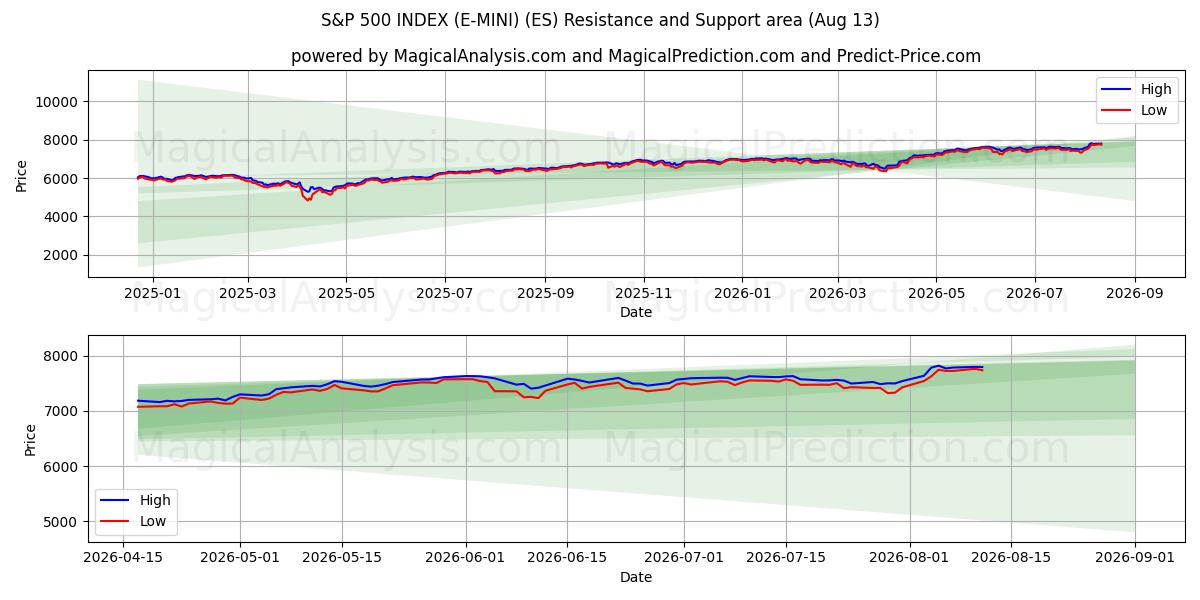The height and width of the screenshot is (600, 1200).
Task: Click the top chart 'Price' axis label
Action: [x=22, y=174]
